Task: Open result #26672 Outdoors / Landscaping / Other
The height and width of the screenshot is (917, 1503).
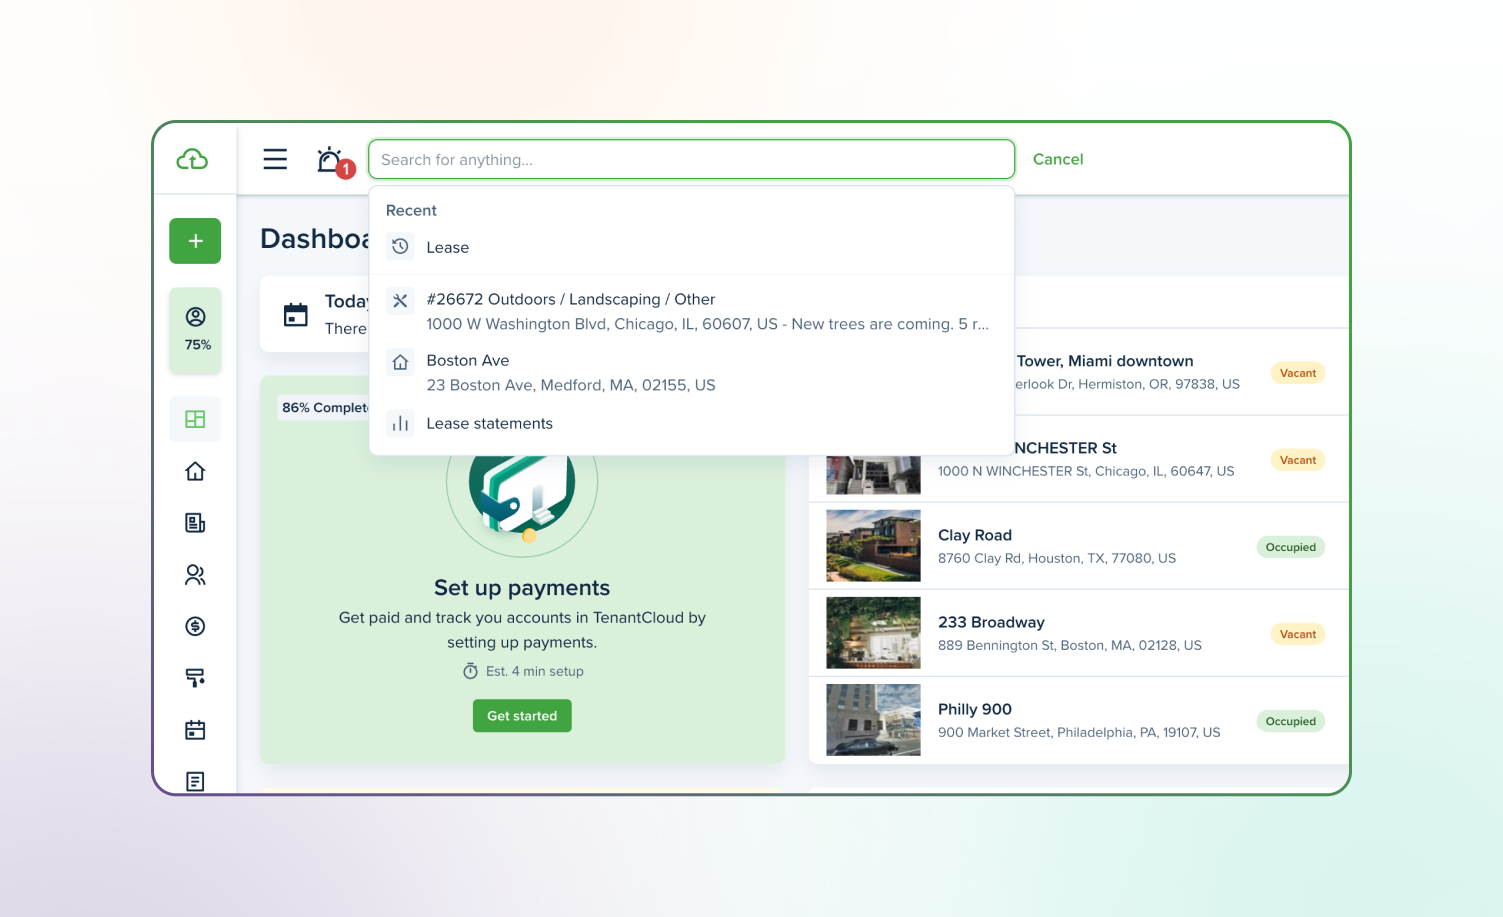Action: tap(691, 311)
